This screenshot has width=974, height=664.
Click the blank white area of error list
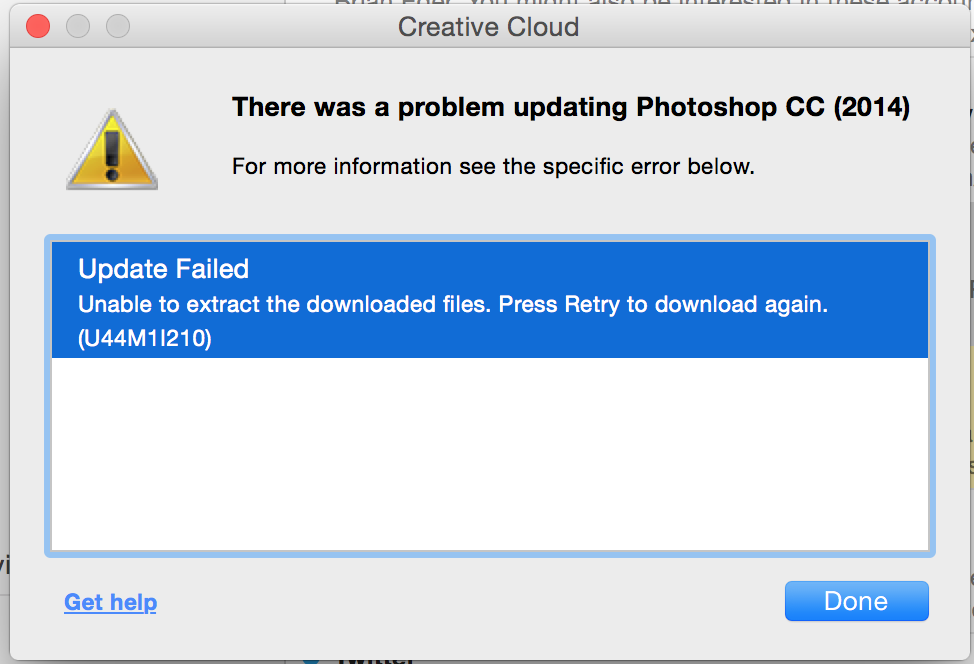[x=490, y=455]
